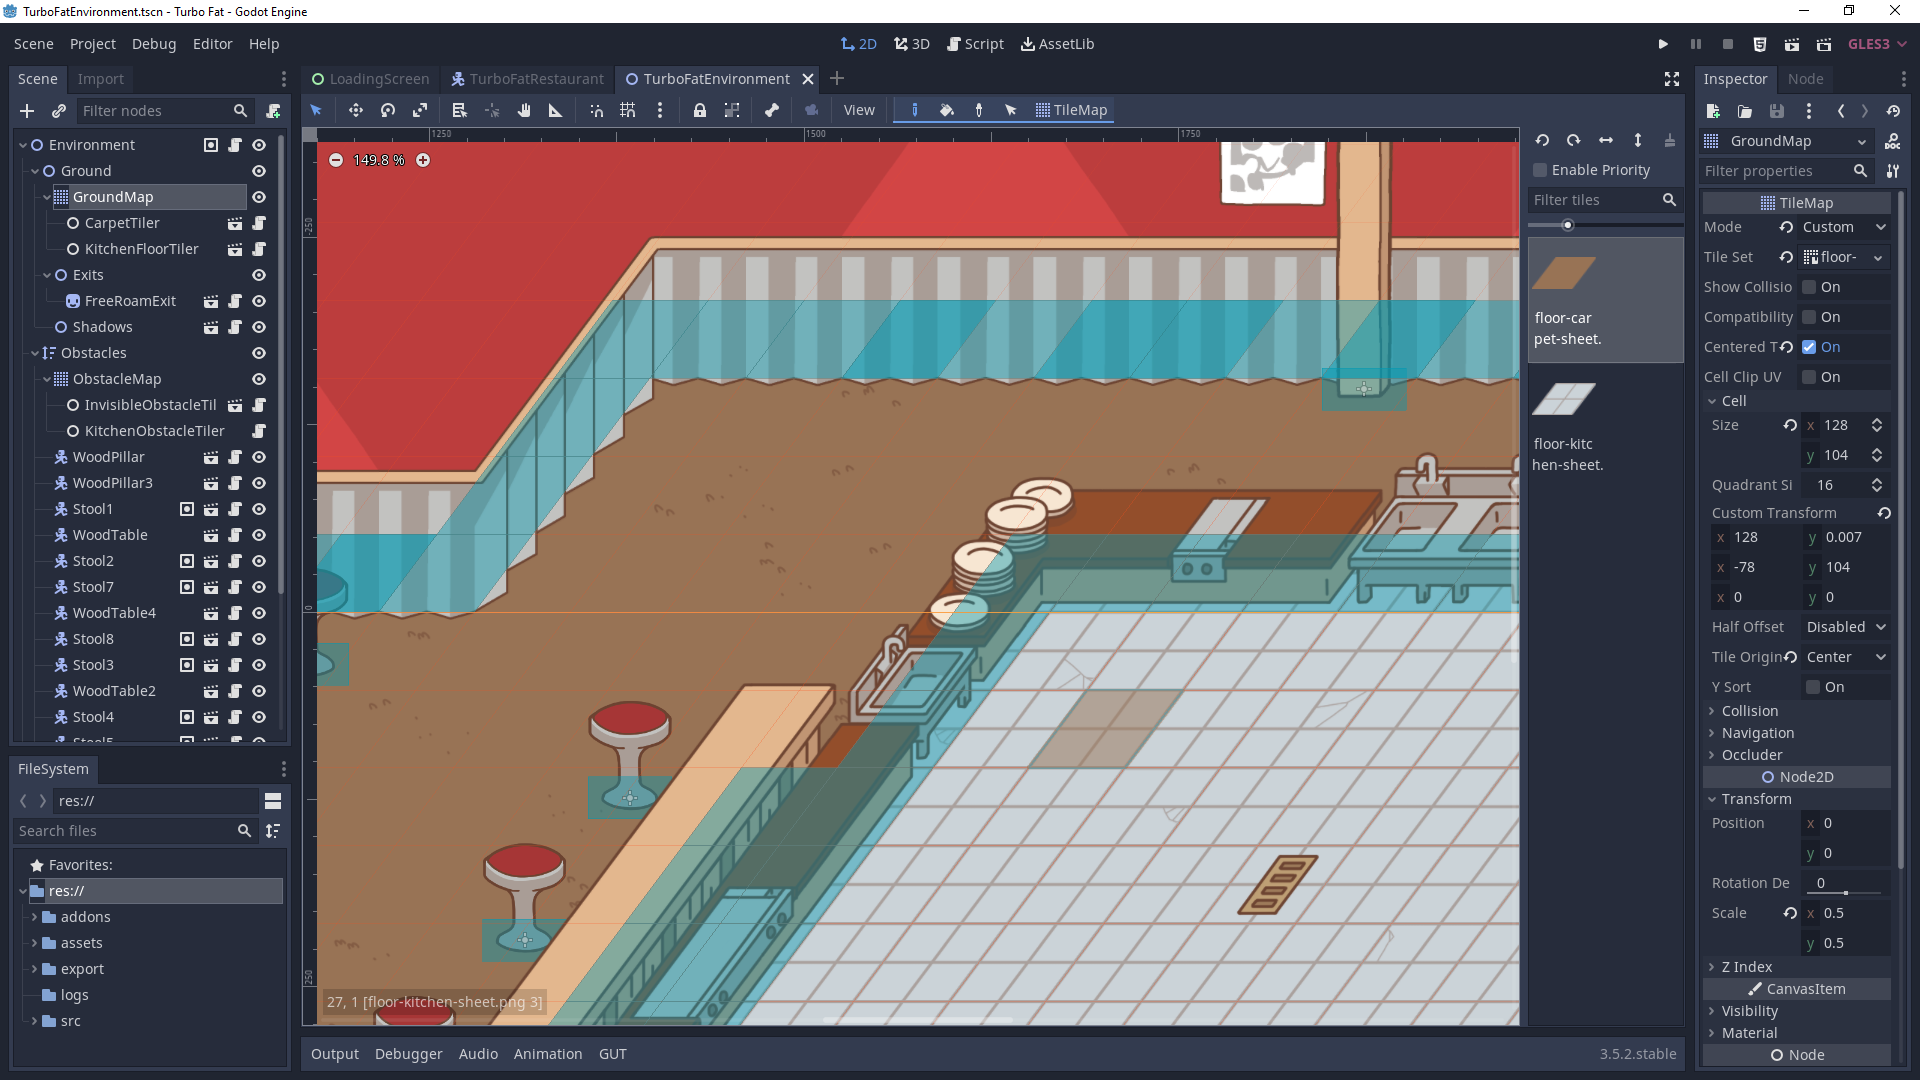1920x1080 pixels.
Task: Click the TileMap picker eyedropper tool
Action: pos(979,110)
